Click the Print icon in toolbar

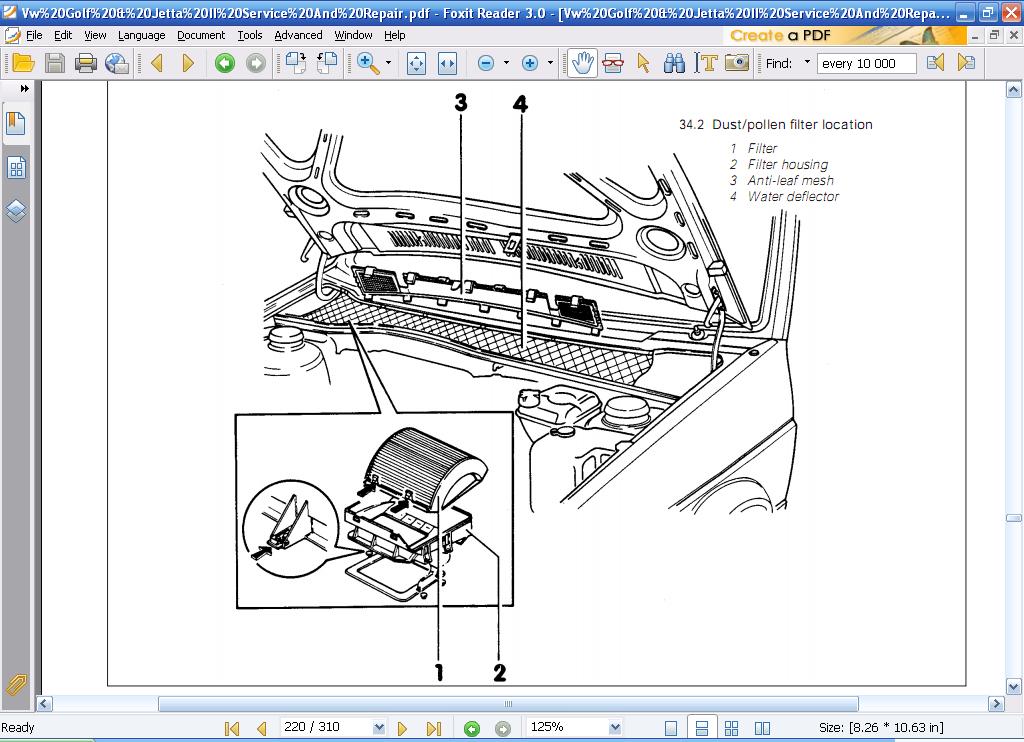click(86, 63)
